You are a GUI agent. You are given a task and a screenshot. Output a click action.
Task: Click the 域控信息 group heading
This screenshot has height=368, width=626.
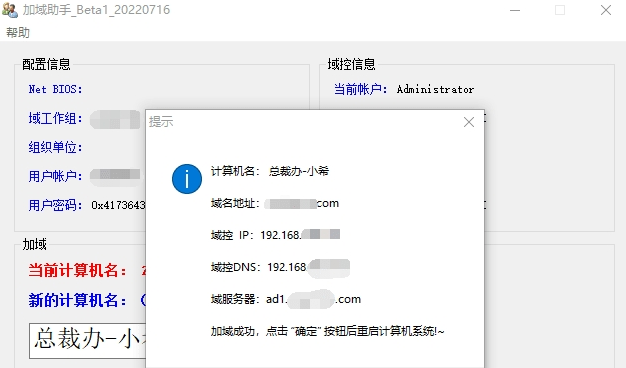point(351,64)
